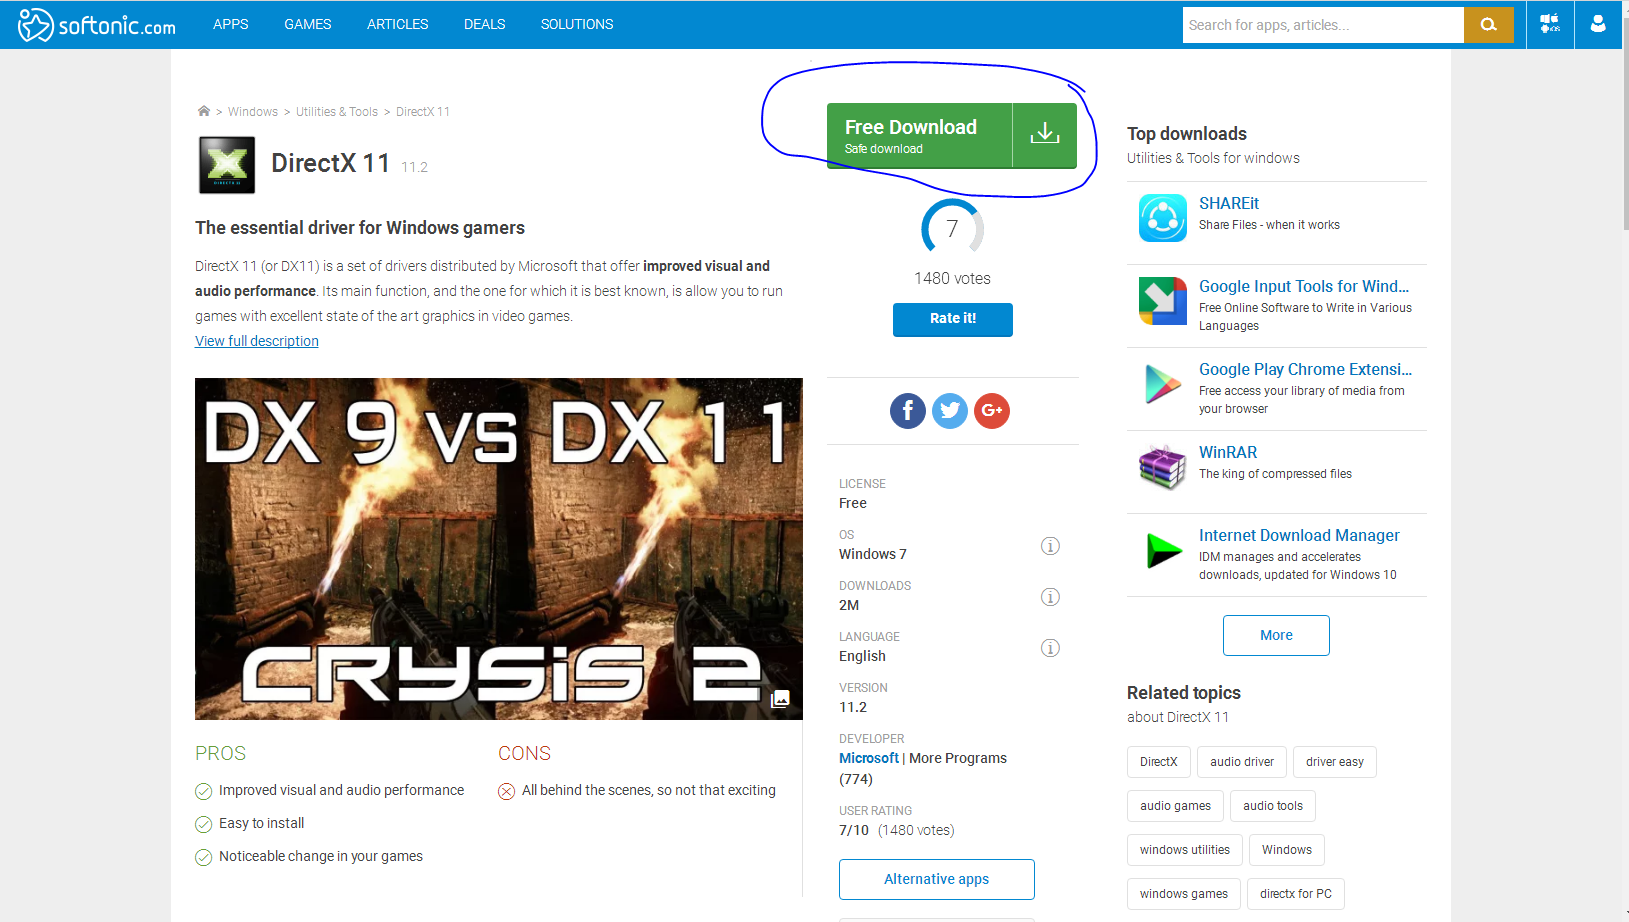This screenshot has height=922, width=1629.
Task: Click the 1480 votes text
Action: point(952,279)
